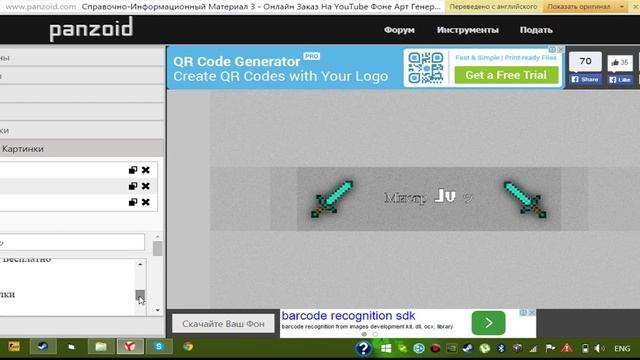Image resolution: width=640 pixels, height=360 pixels.
Task: Open the Инструменты menu
Action: pos(468,30)
